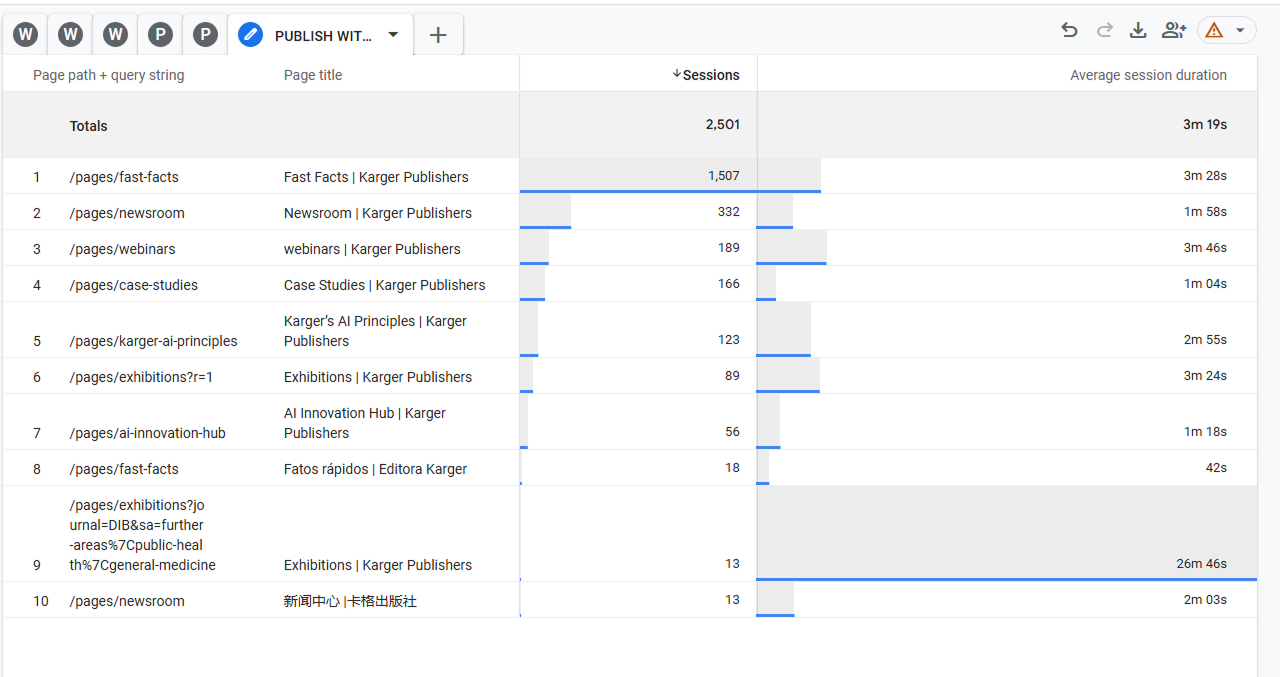1280x677 pixels.
Task: Select /pages/newsroom path in row 2
Action: pos(127,213)
